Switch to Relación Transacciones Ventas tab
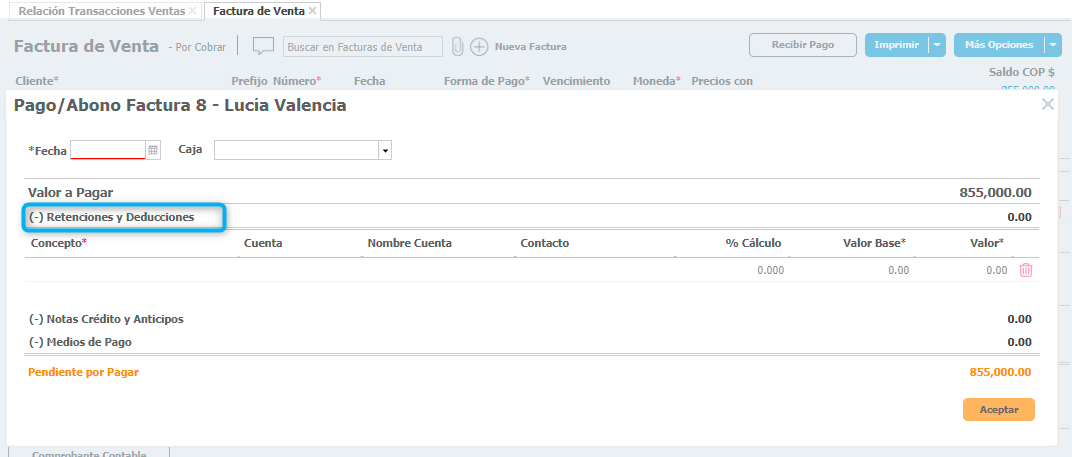Screen dimensions: 1072x457 98,11
